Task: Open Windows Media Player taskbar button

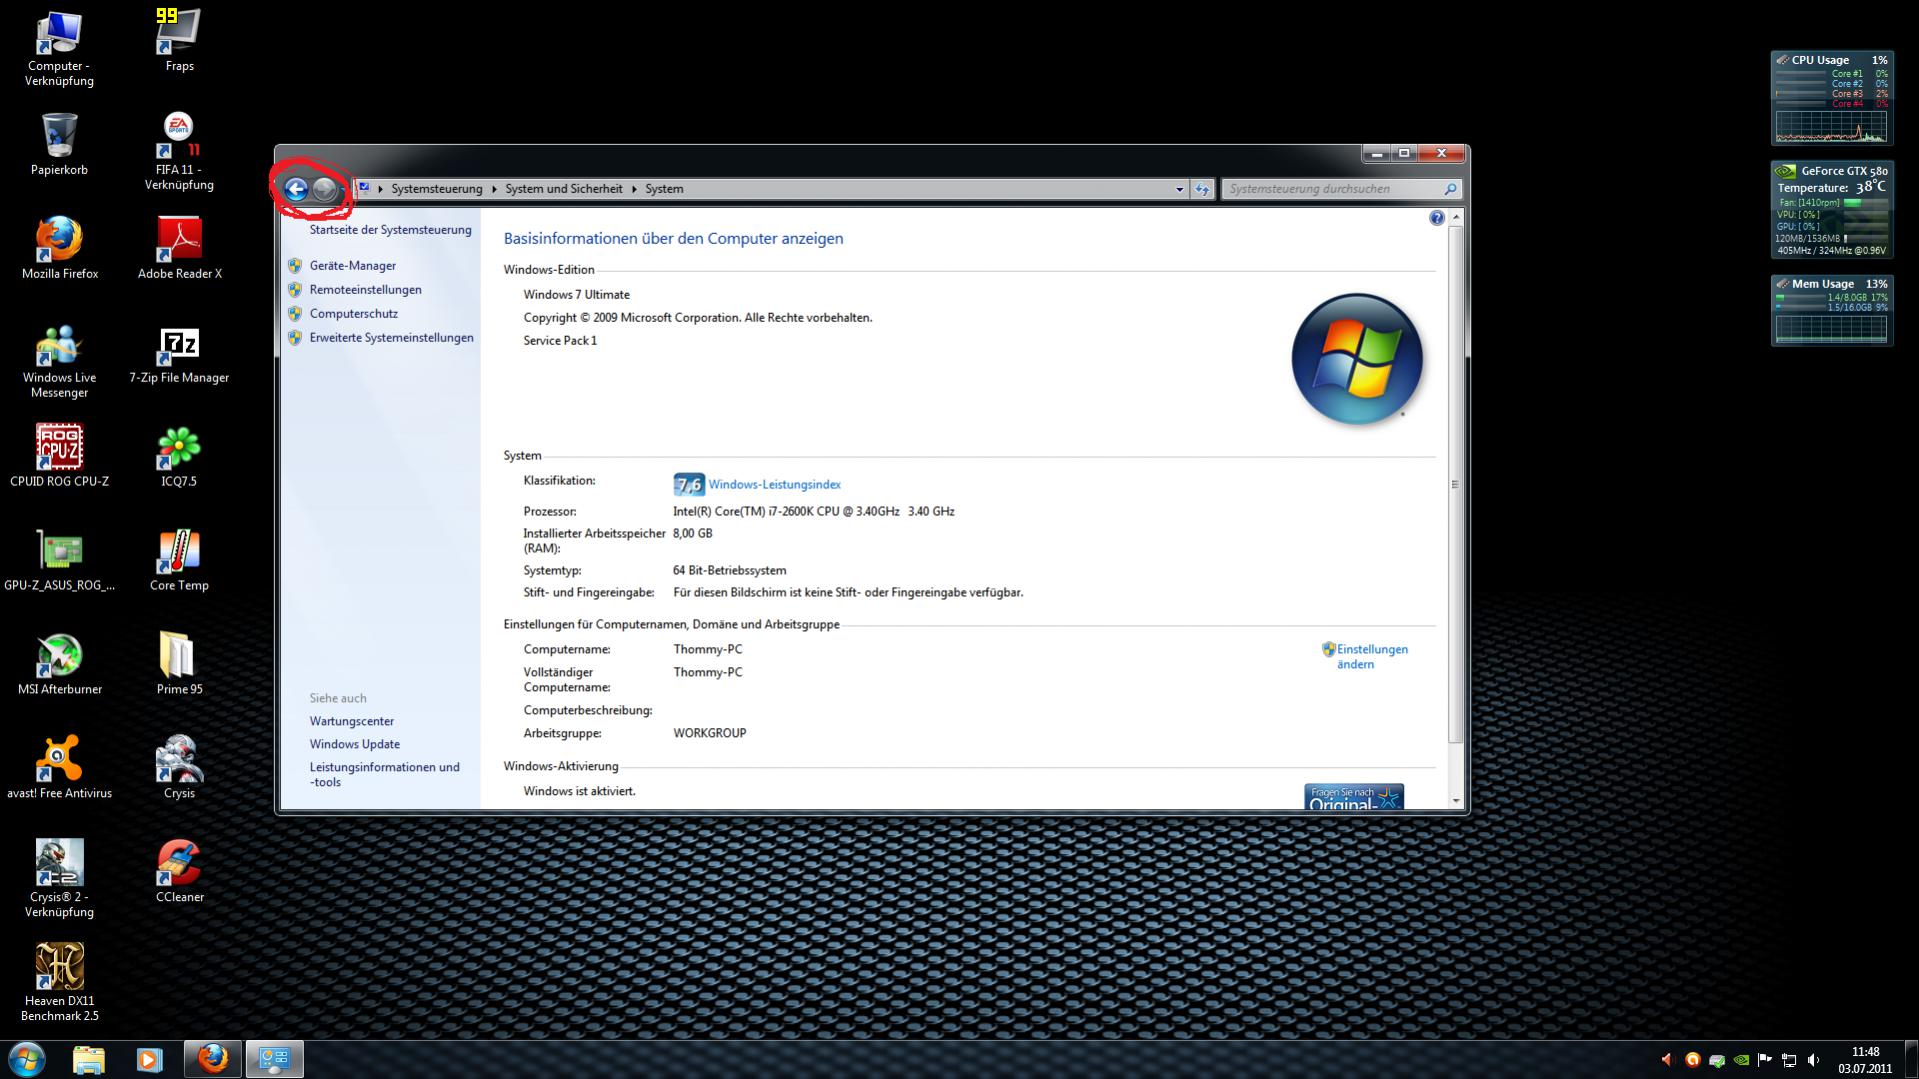Action: pos(149,1060)
